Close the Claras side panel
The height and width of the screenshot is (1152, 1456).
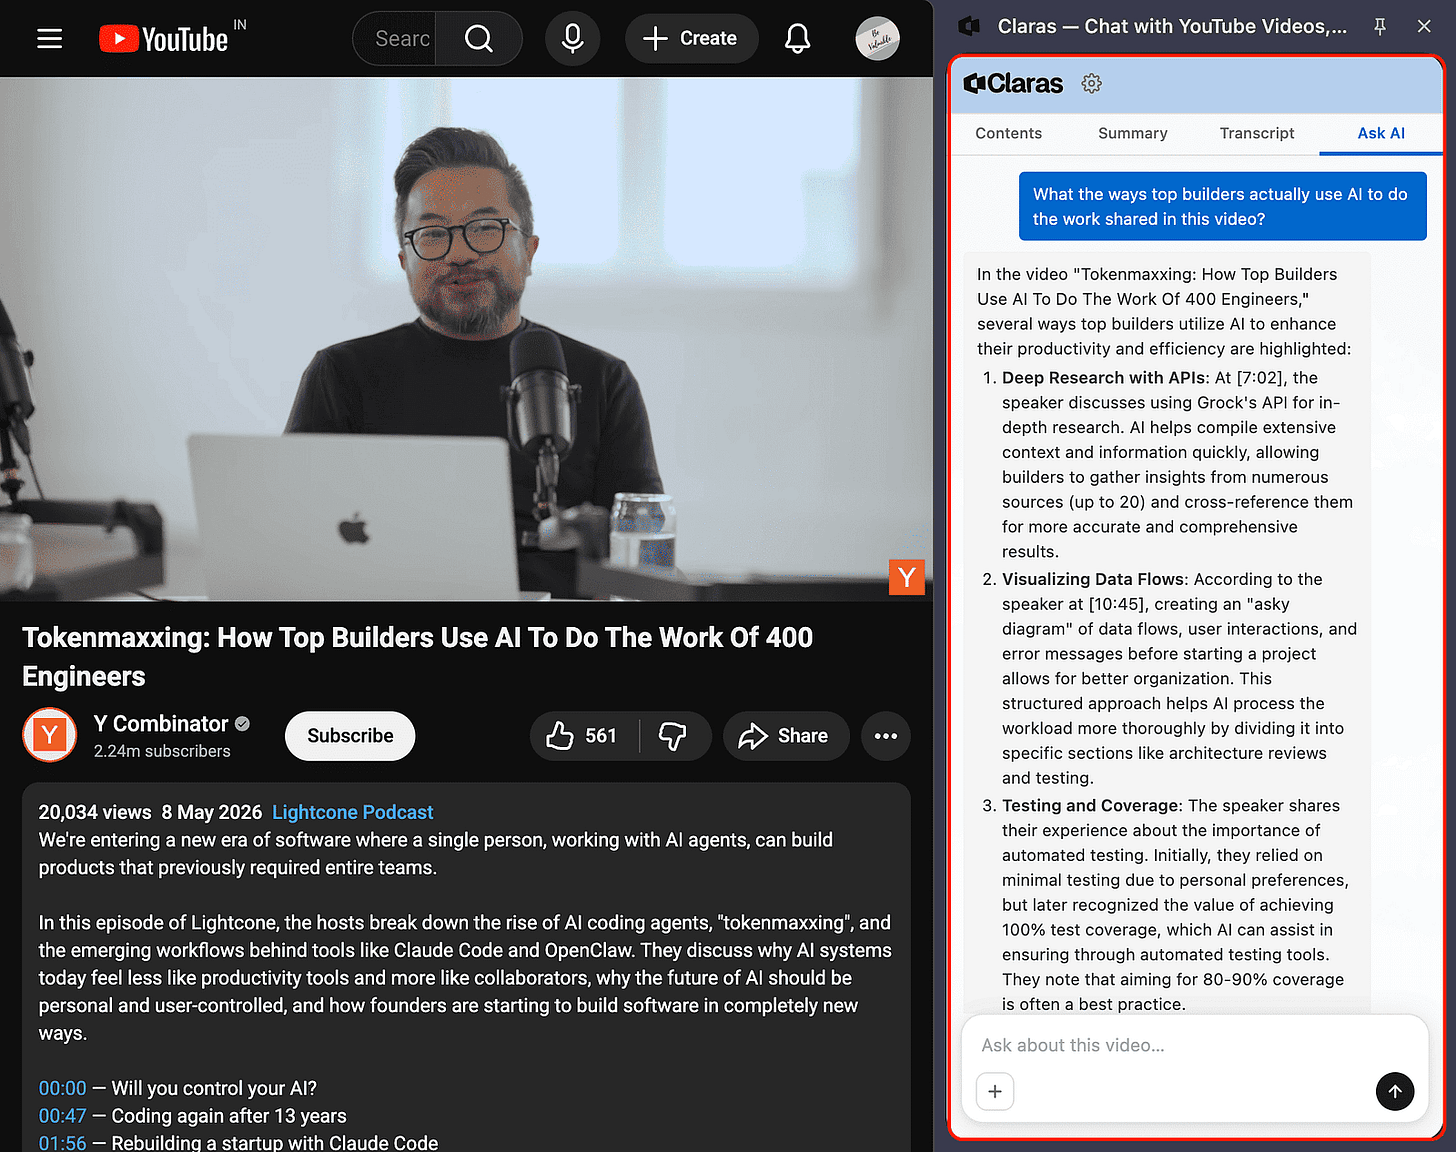(1424, 27)
